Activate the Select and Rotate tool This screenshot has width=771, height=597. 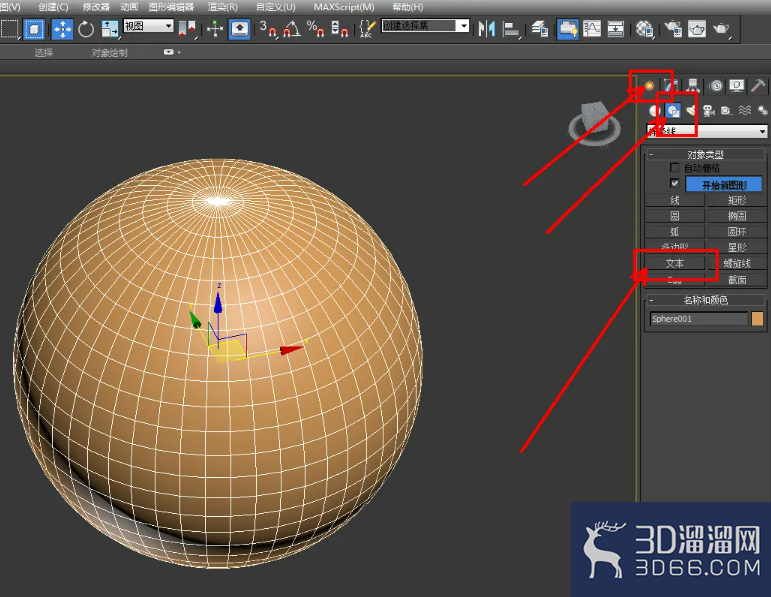(86, 29)
